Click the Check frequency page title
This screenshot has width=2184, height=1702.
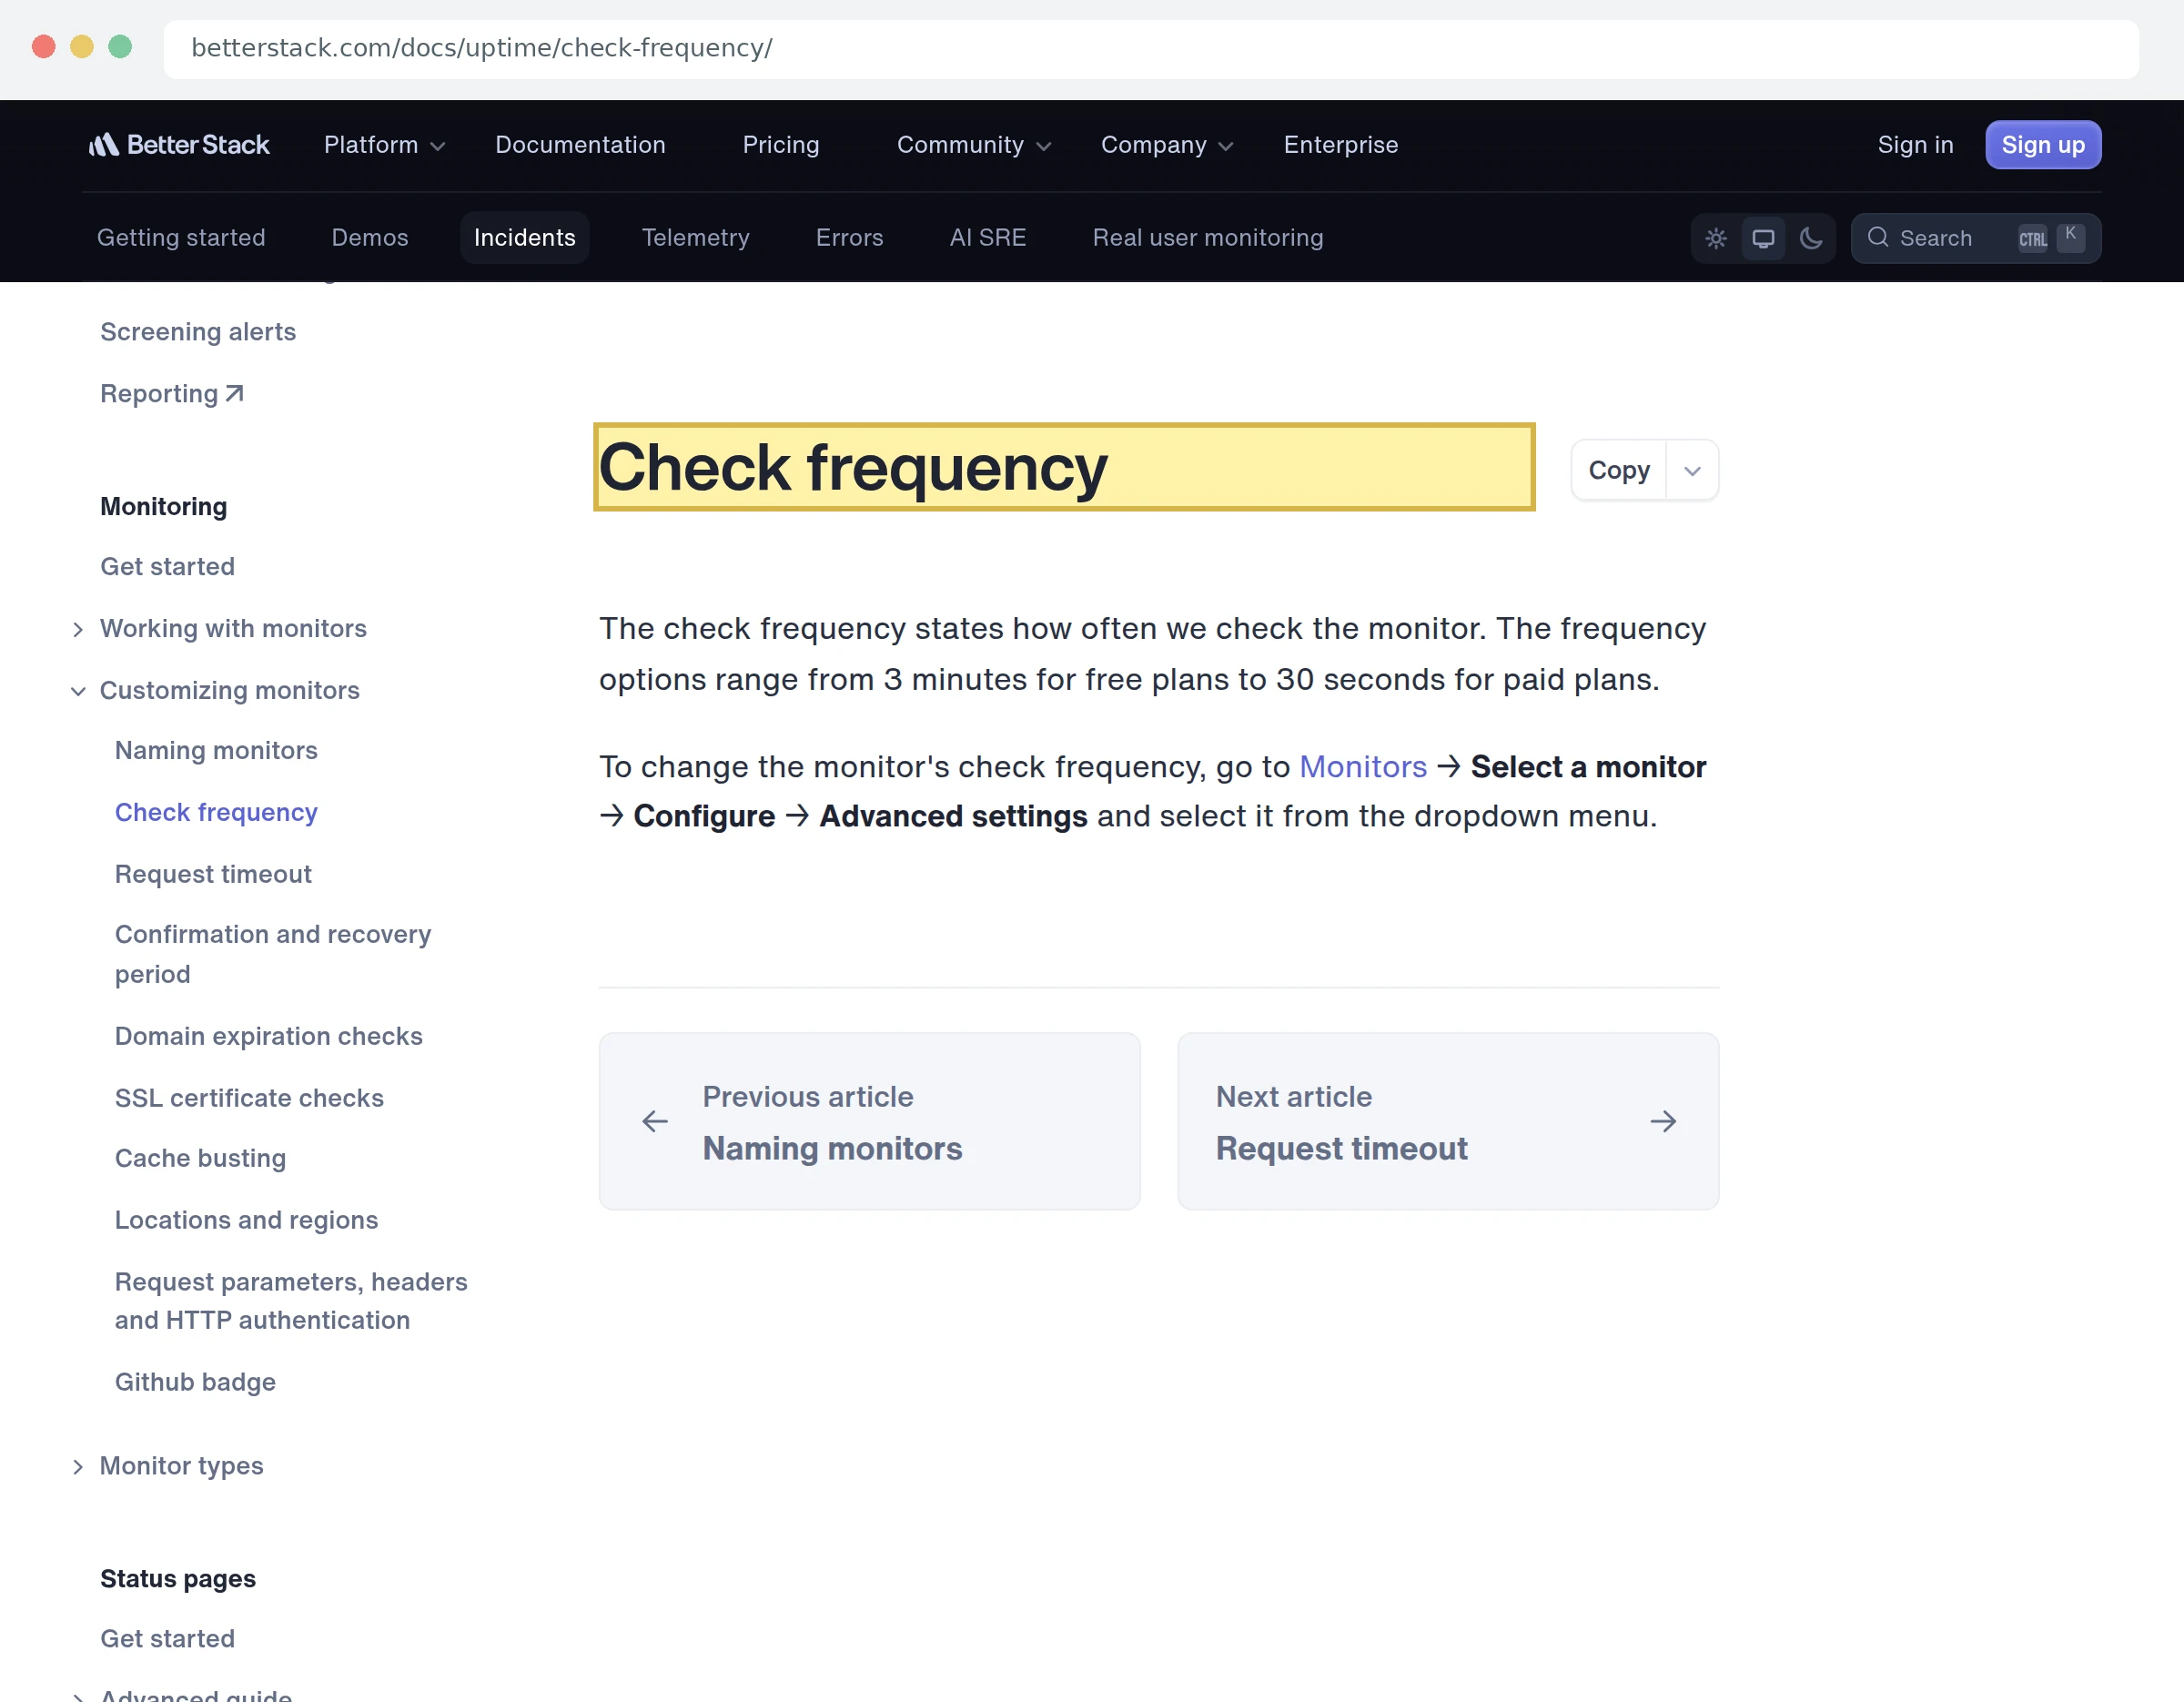pyautogui.click(x=853, y=467)
